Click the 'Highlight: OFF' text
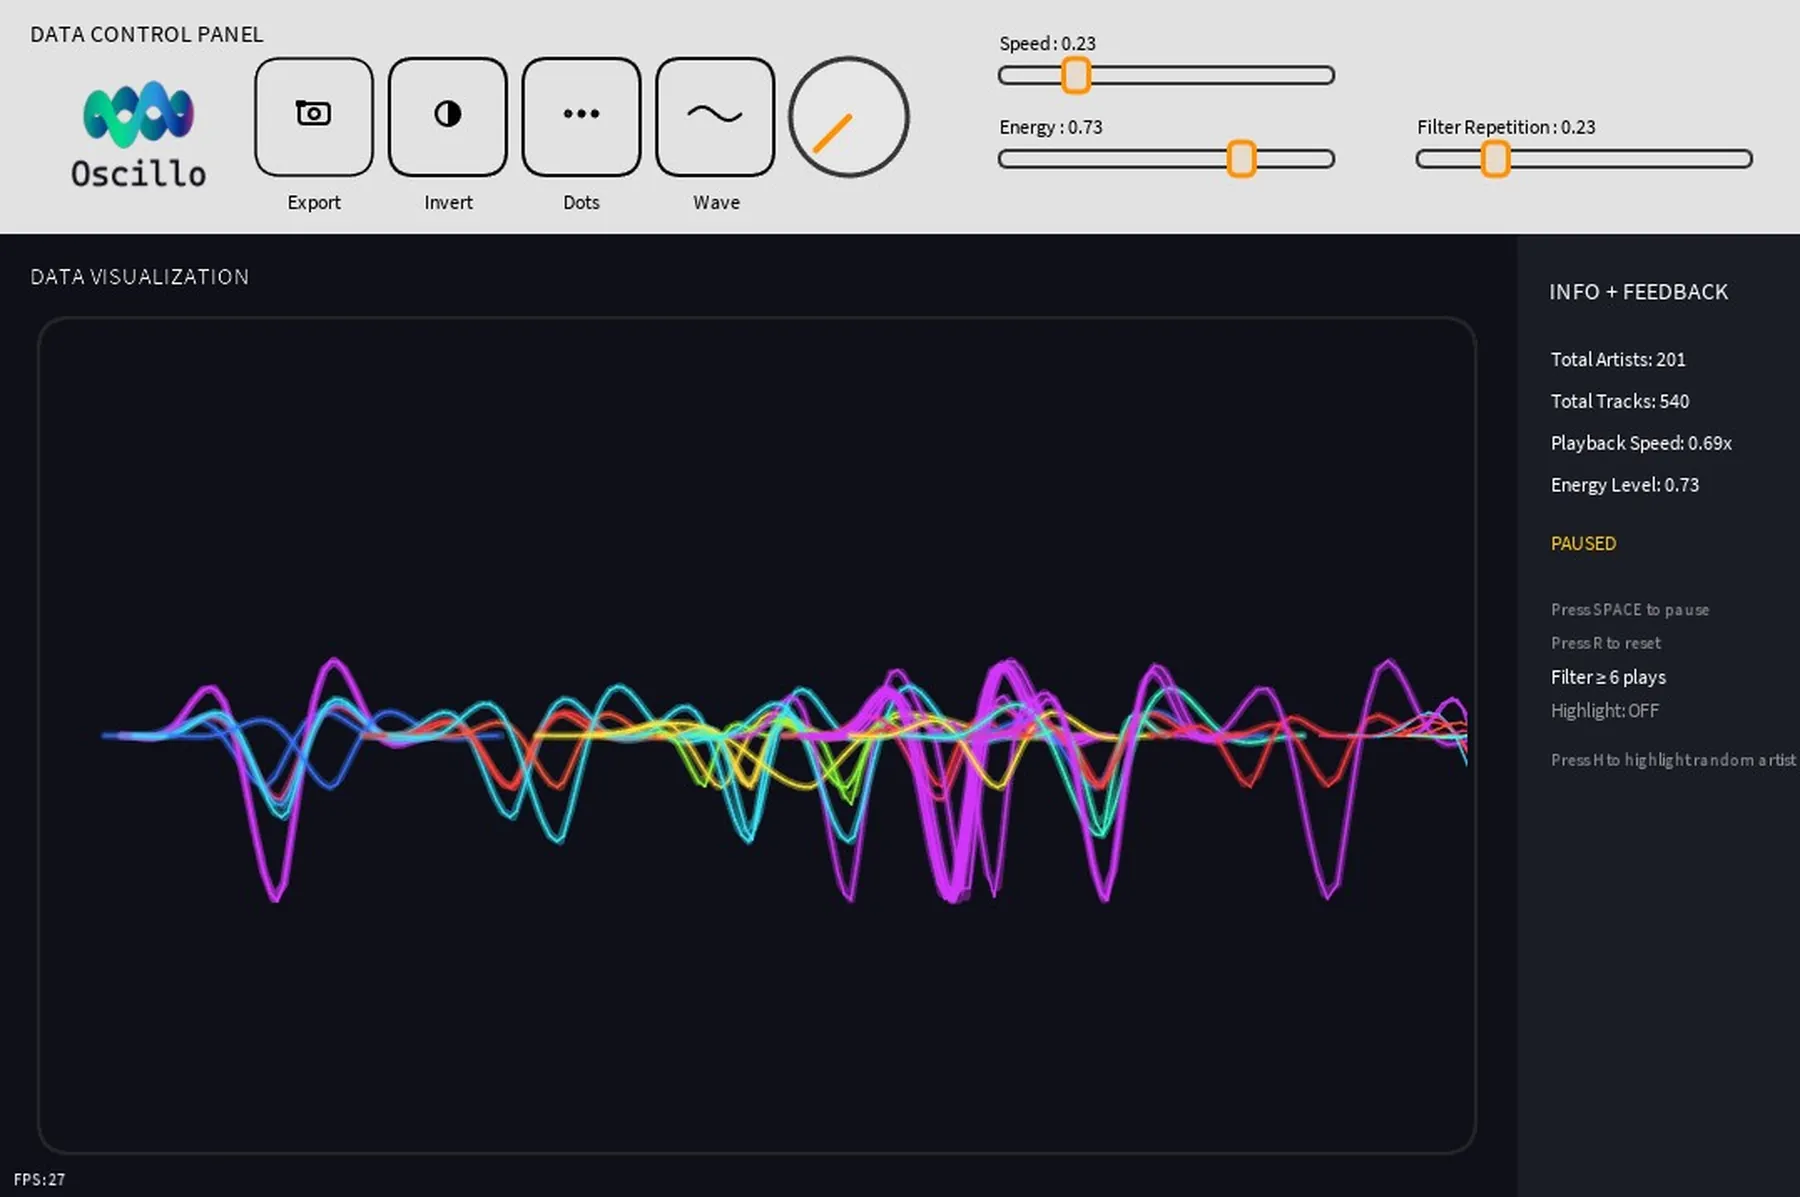Image resolution: width=1800 pixels, height=1197 pixels. coord(1605,711)
